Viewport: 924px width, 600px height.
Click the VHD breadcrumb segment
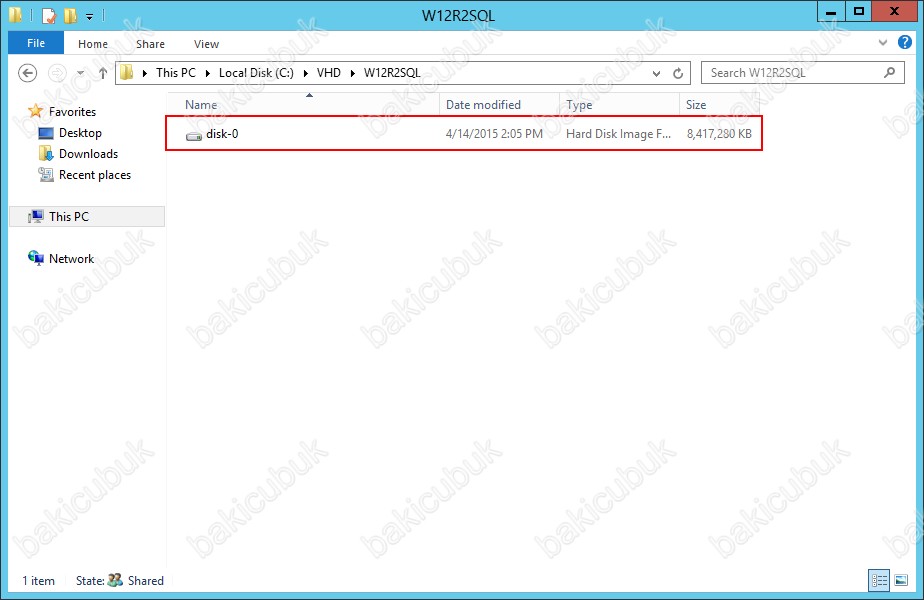[328, 72]
